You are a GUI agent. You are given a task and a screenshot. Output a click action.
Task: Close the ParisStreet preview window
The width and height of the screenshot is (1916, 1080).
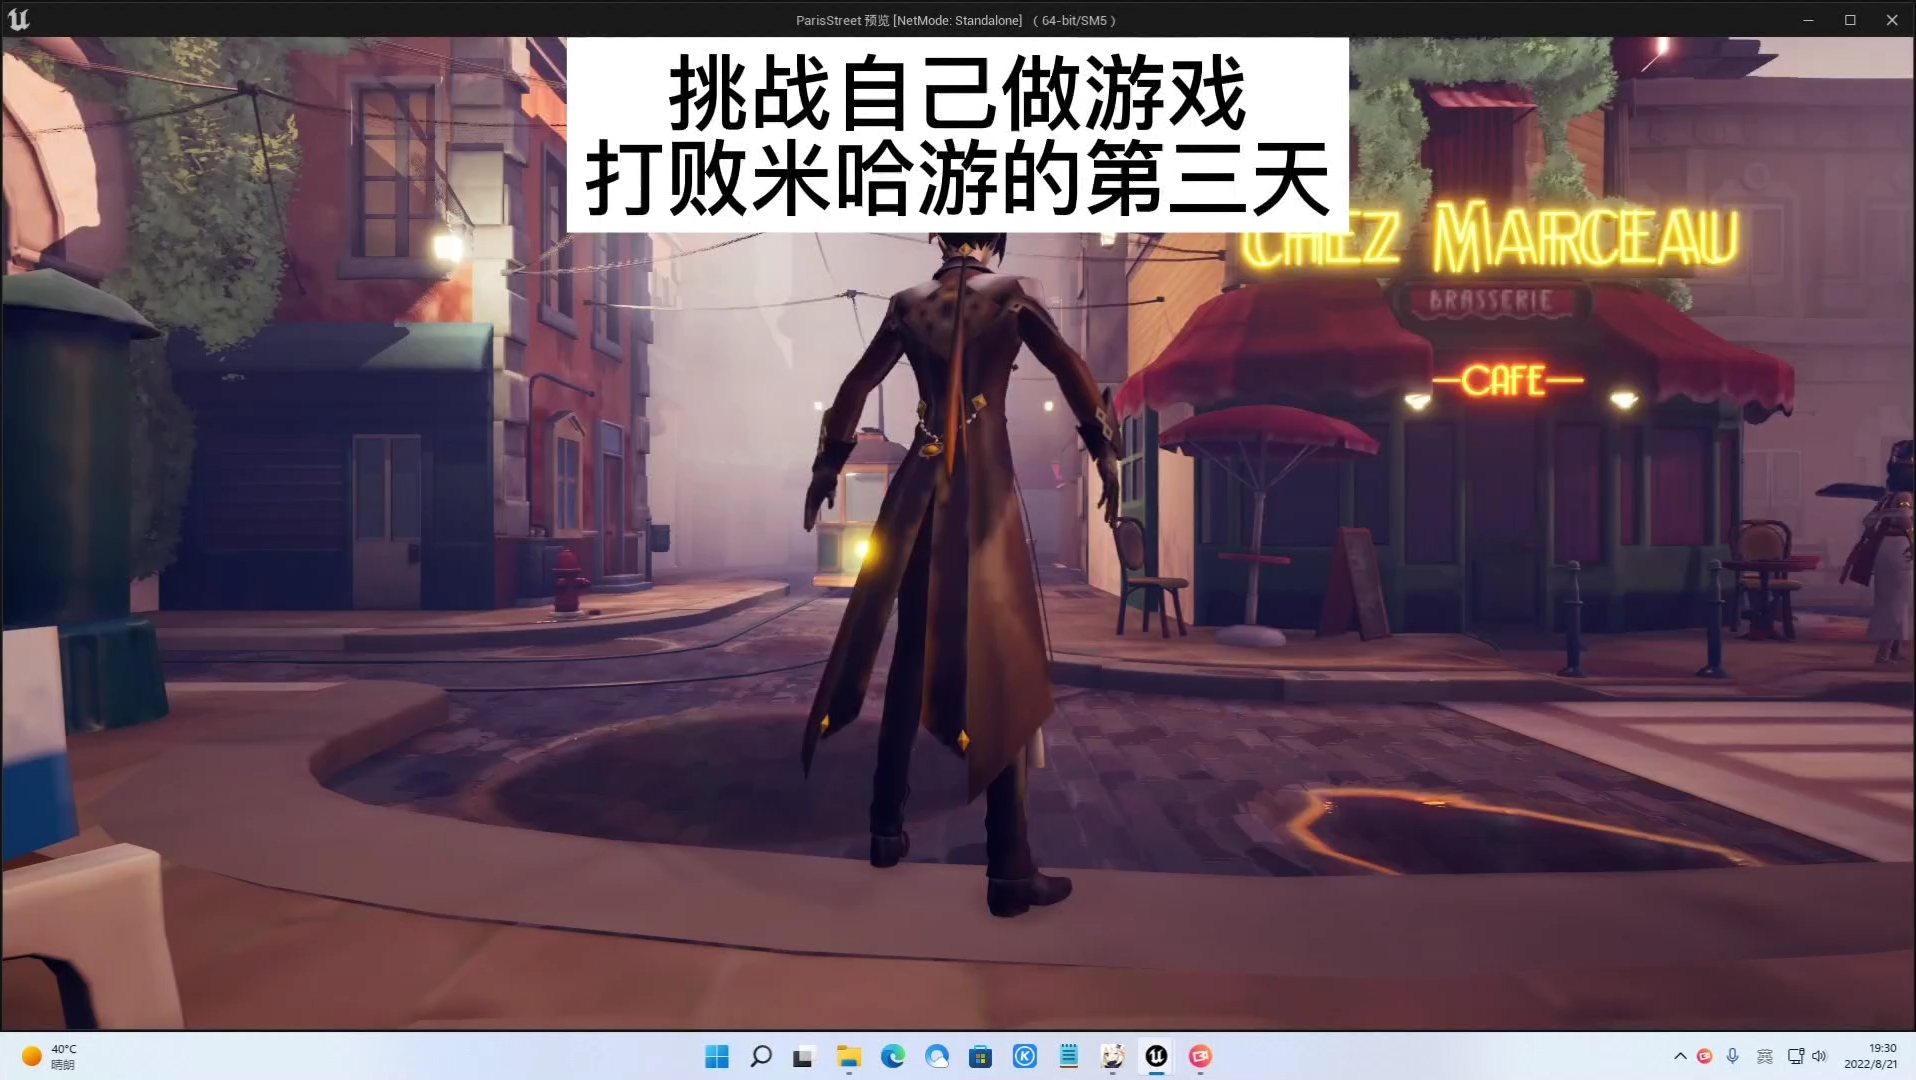(x=1892, y=20)
